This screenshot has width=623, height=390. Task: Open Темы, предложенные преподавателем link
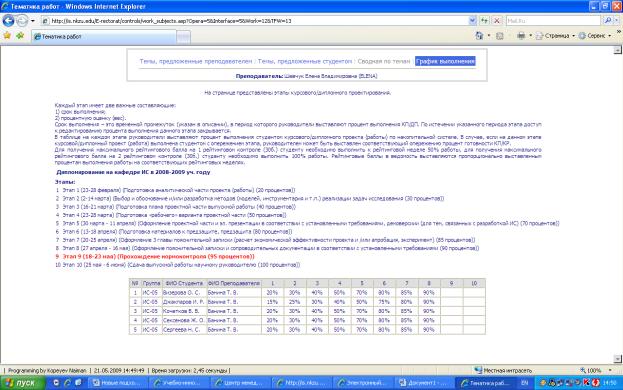point(196,61)
